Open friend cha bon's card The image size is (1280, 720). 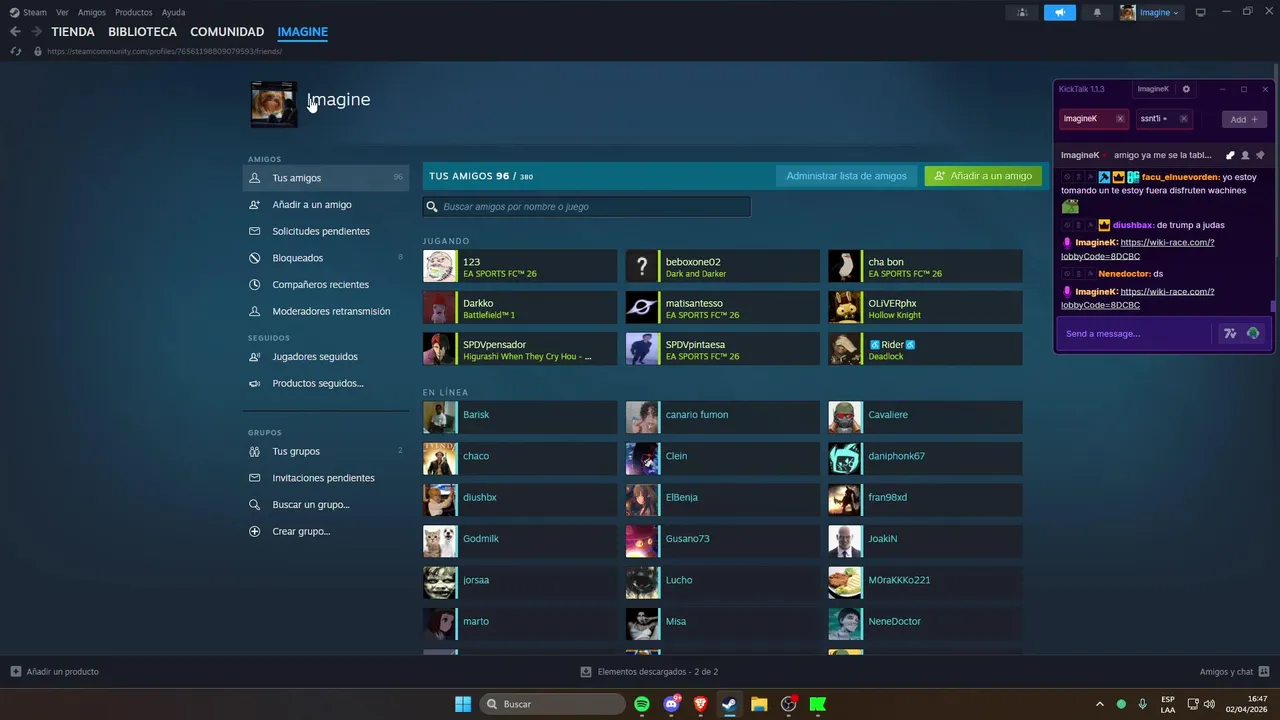[925, 267]
